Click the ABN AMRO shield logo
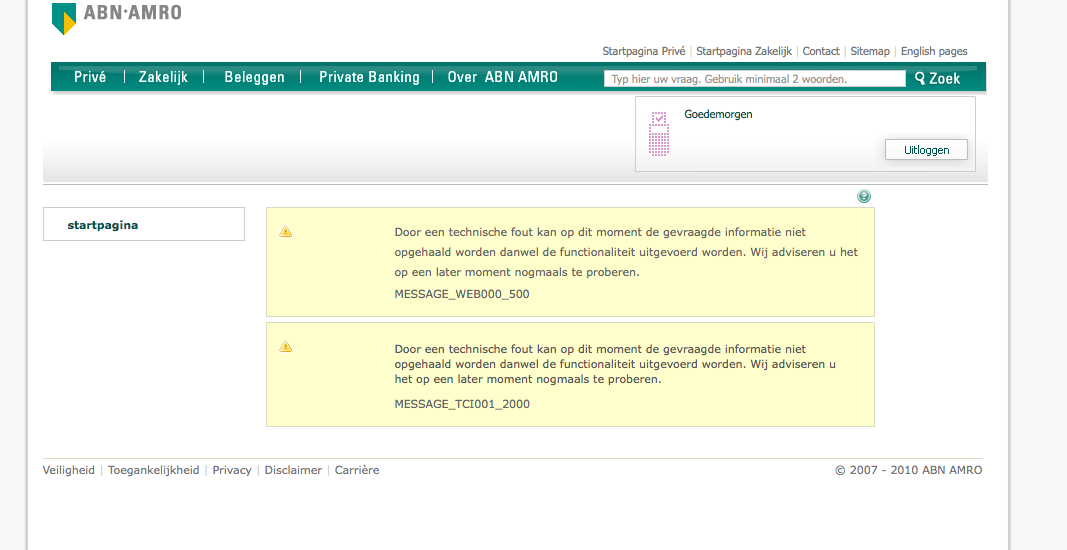1067x550 pixels. (64, 18)
